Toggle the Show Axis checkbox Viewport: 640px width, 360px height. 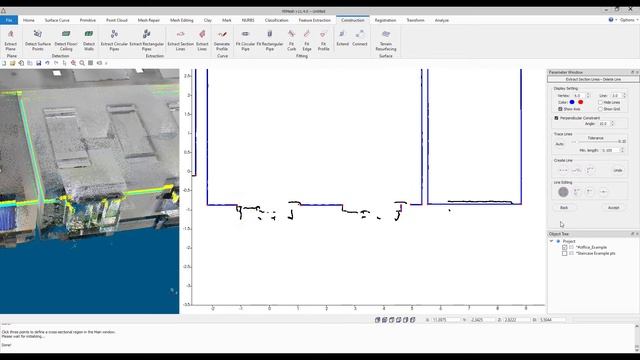[x=560, y=109]
